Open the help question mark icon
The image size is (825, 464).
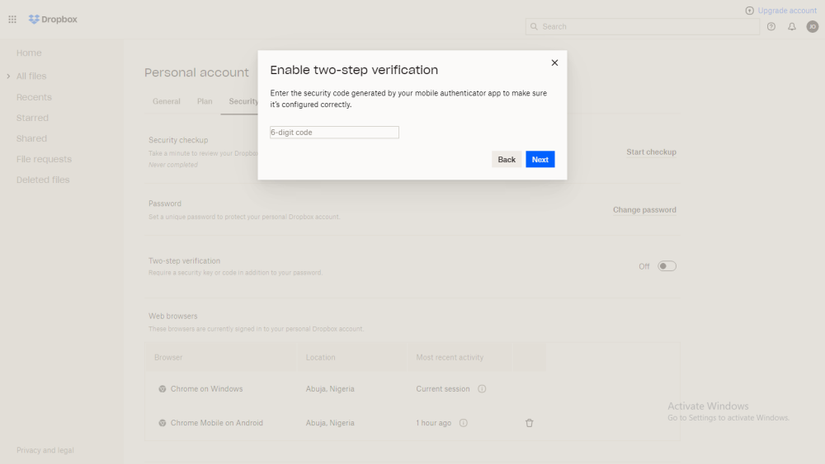(771, 27)
